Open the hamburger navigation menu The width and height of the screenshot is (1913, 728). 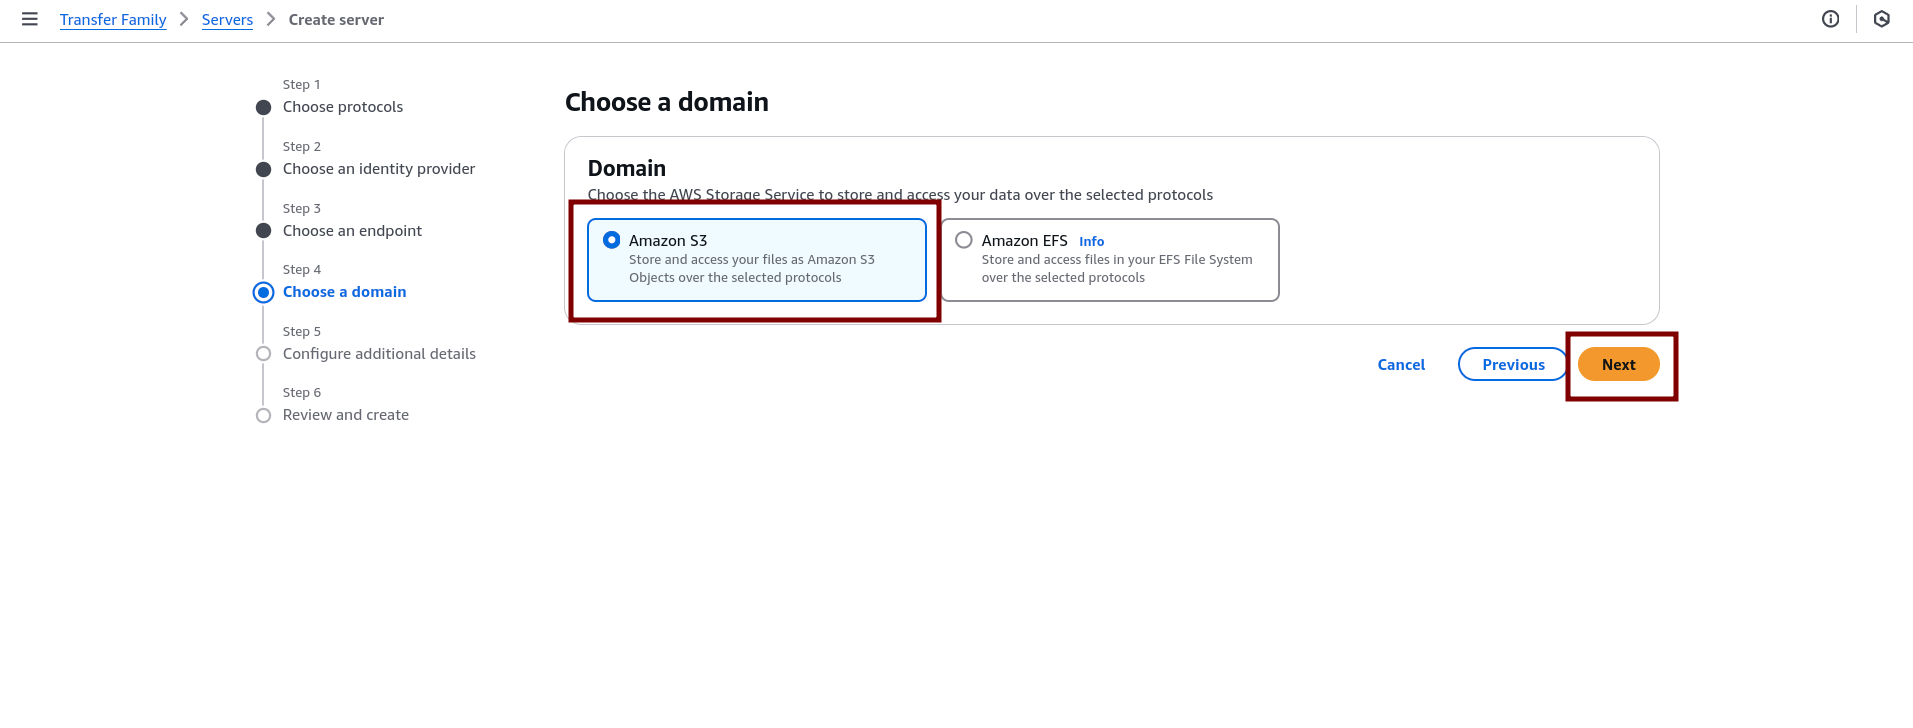point(30,19)
